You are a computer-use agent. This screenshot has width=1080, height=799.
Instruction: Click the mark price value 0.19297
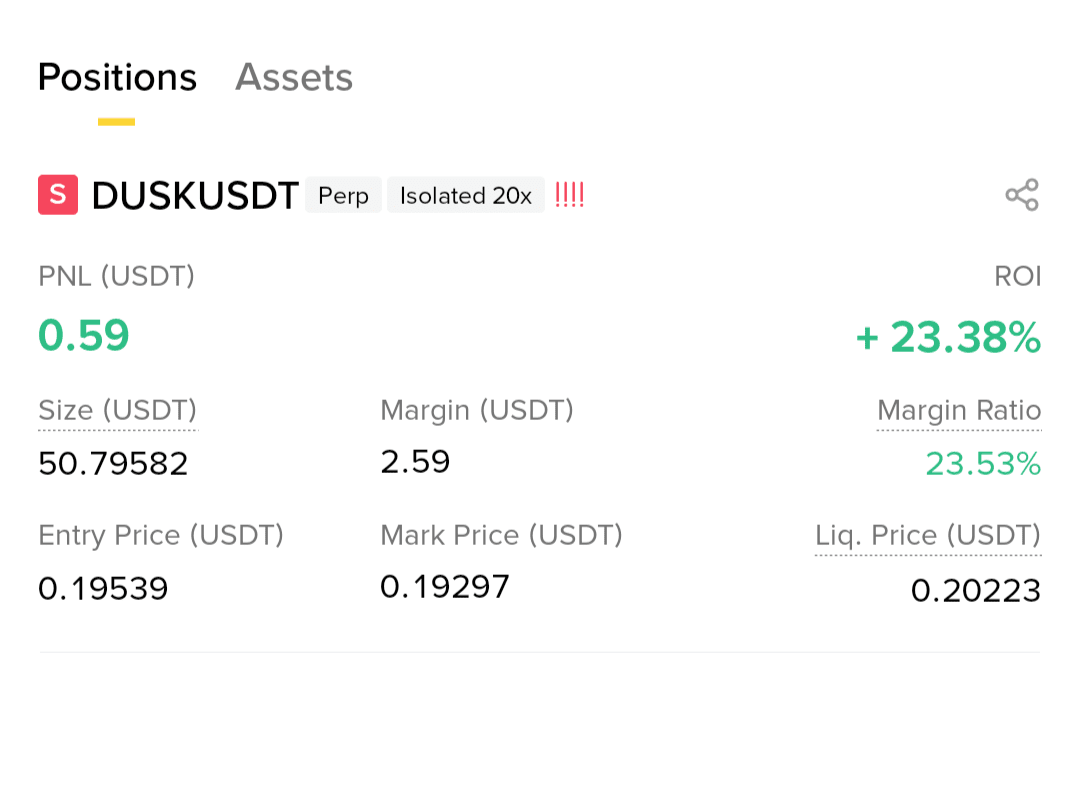(445, 587)
